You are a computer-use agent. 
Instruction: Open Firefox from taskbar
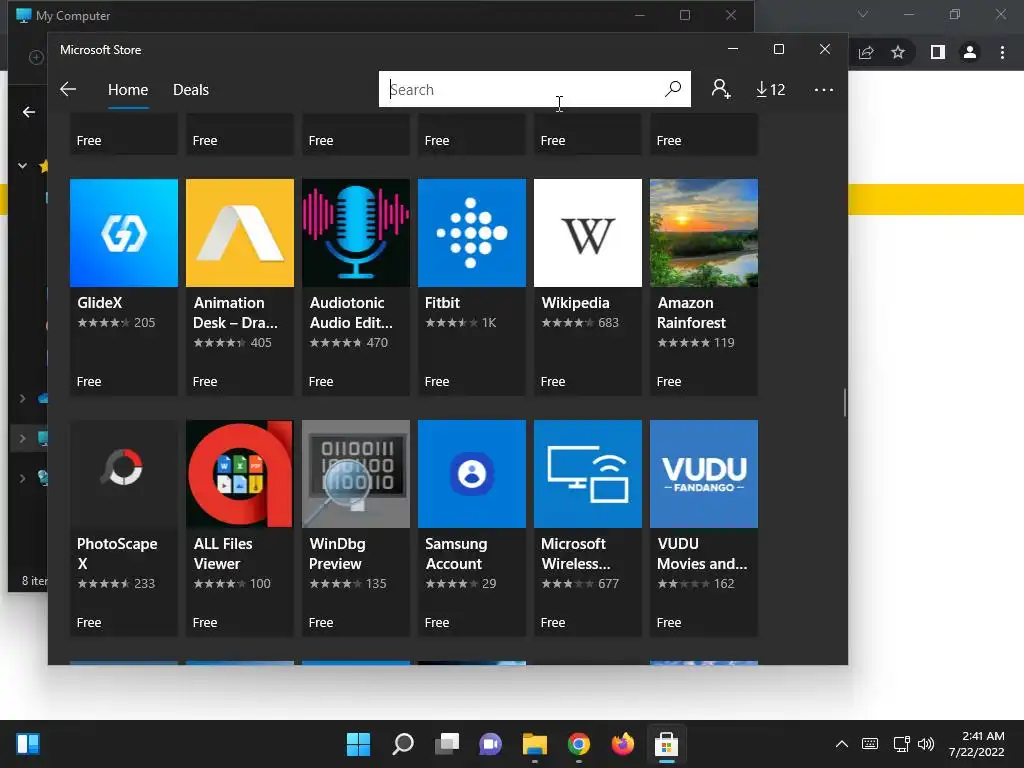[x=622, y=744]
